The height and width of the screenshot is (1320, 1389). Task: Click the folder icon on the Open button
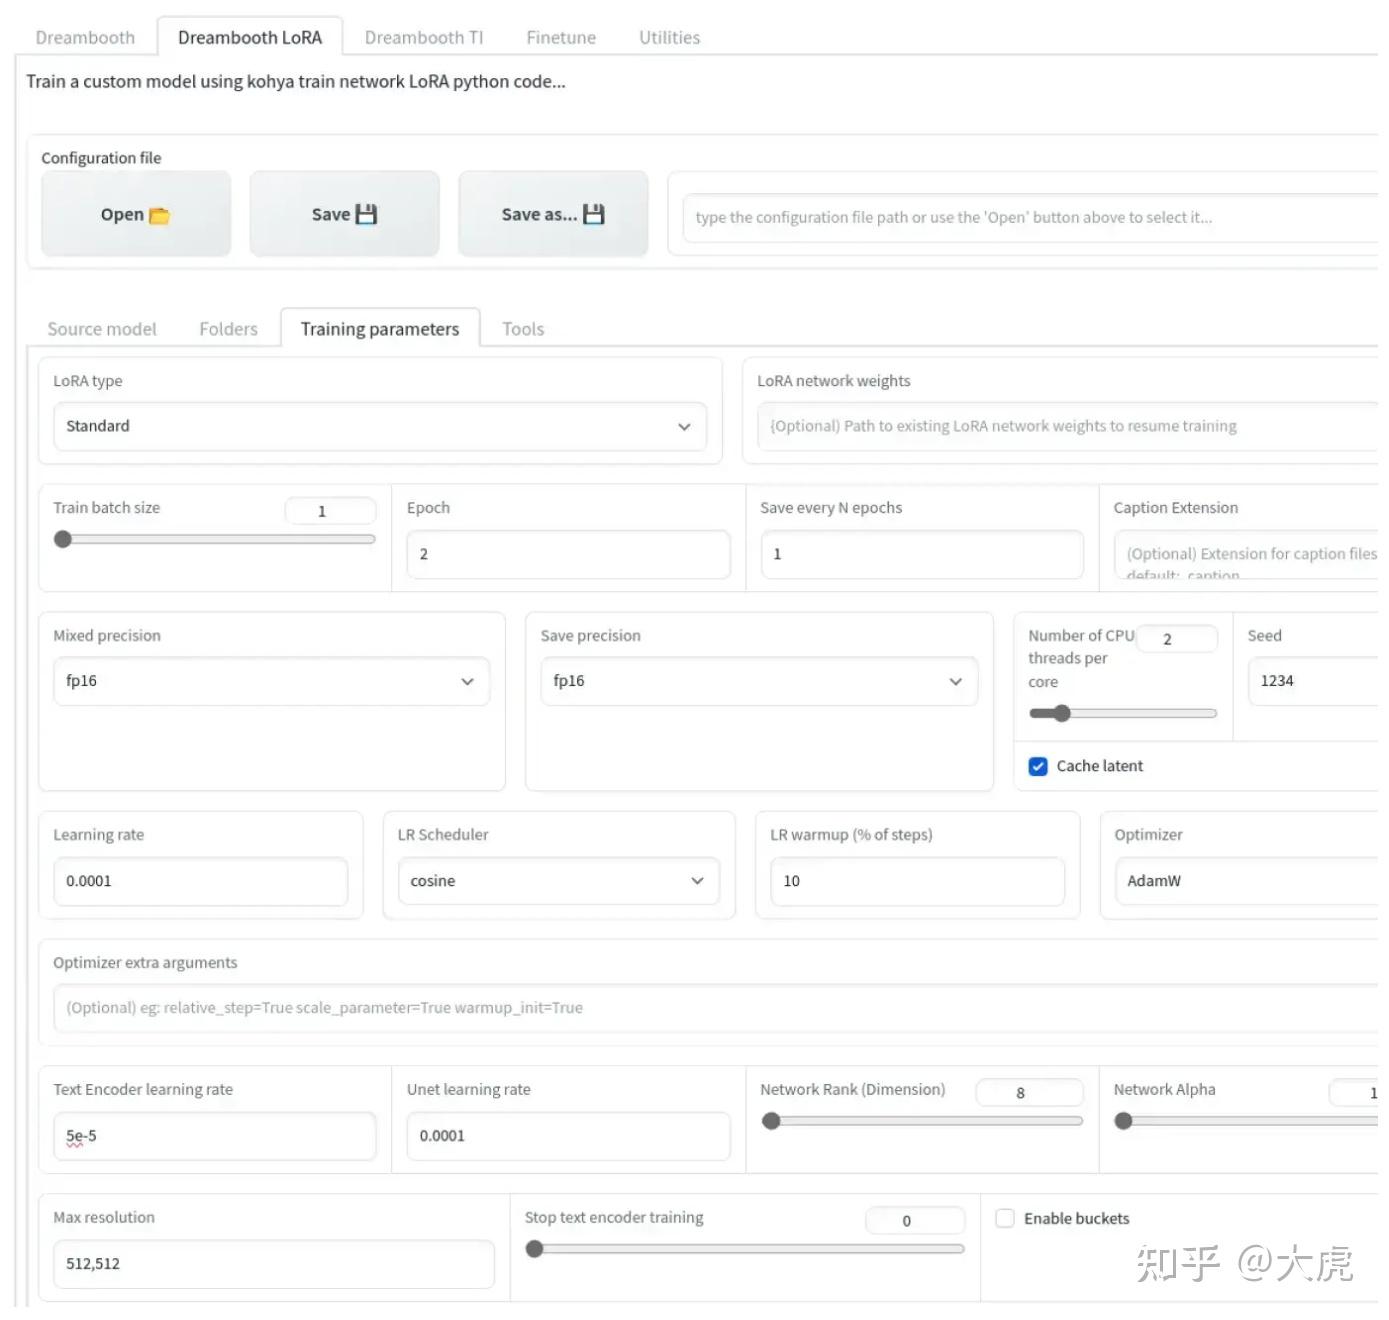[159, 214]
